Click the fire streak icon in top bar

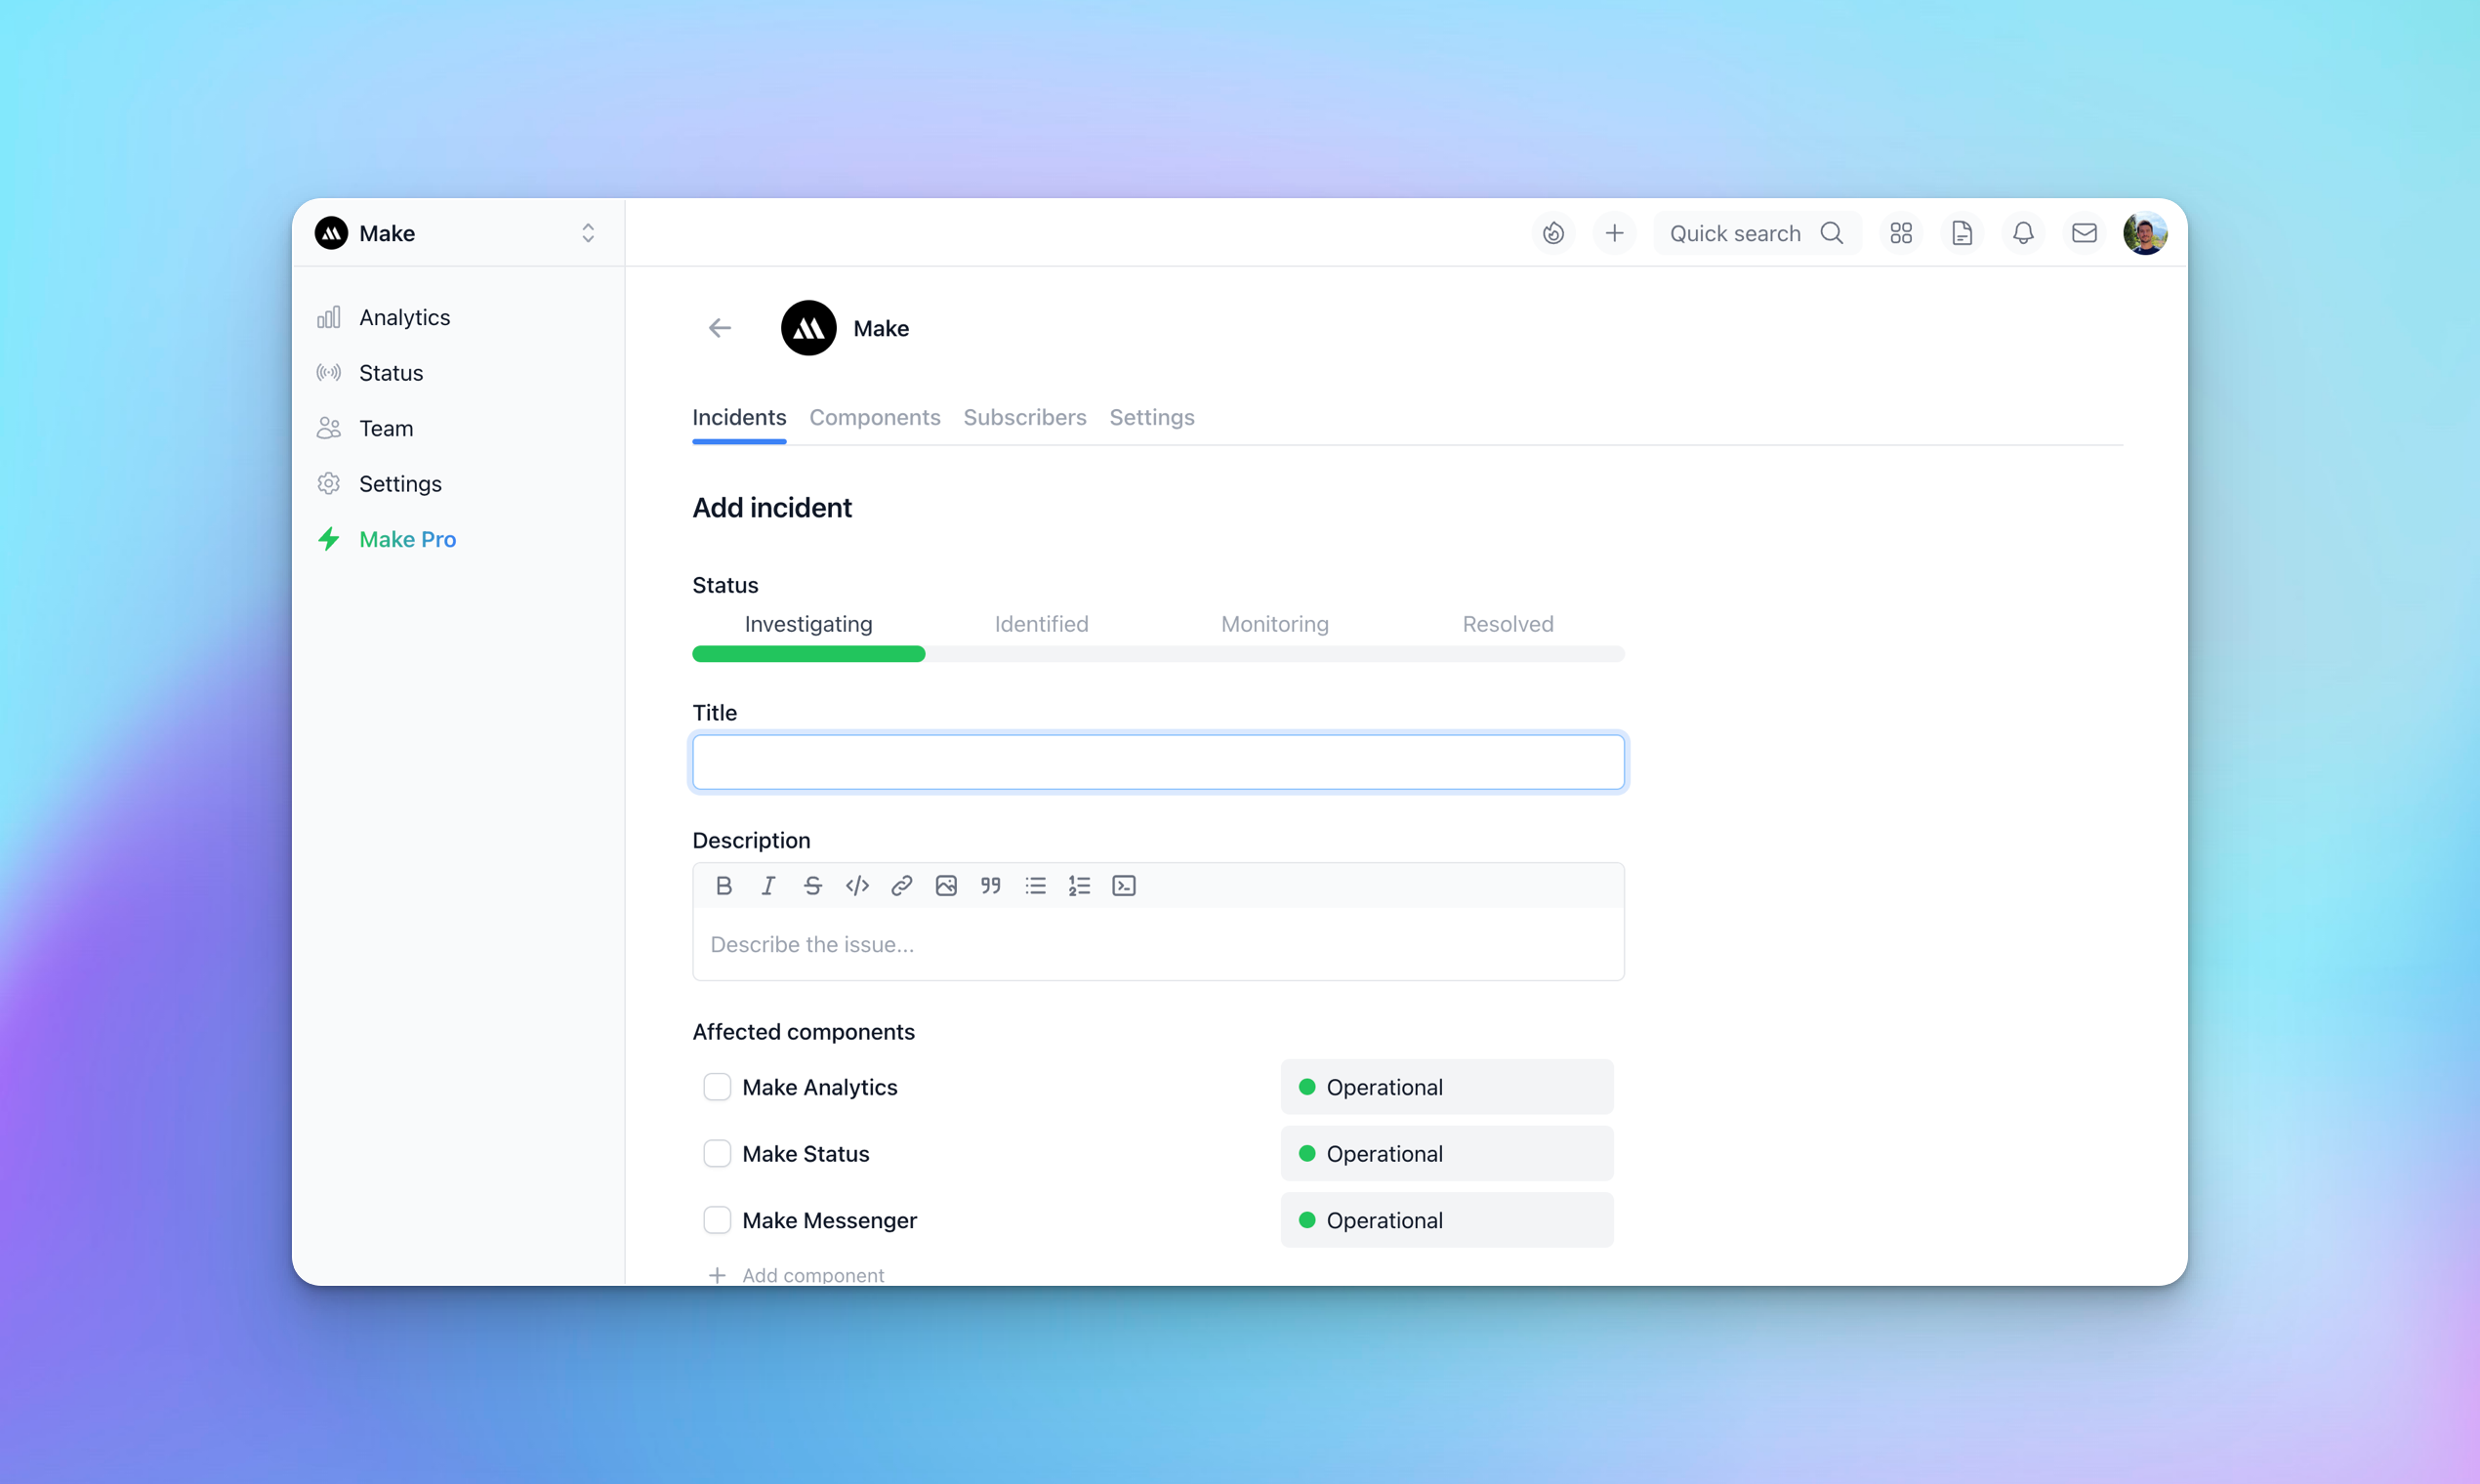(1553, 233)
